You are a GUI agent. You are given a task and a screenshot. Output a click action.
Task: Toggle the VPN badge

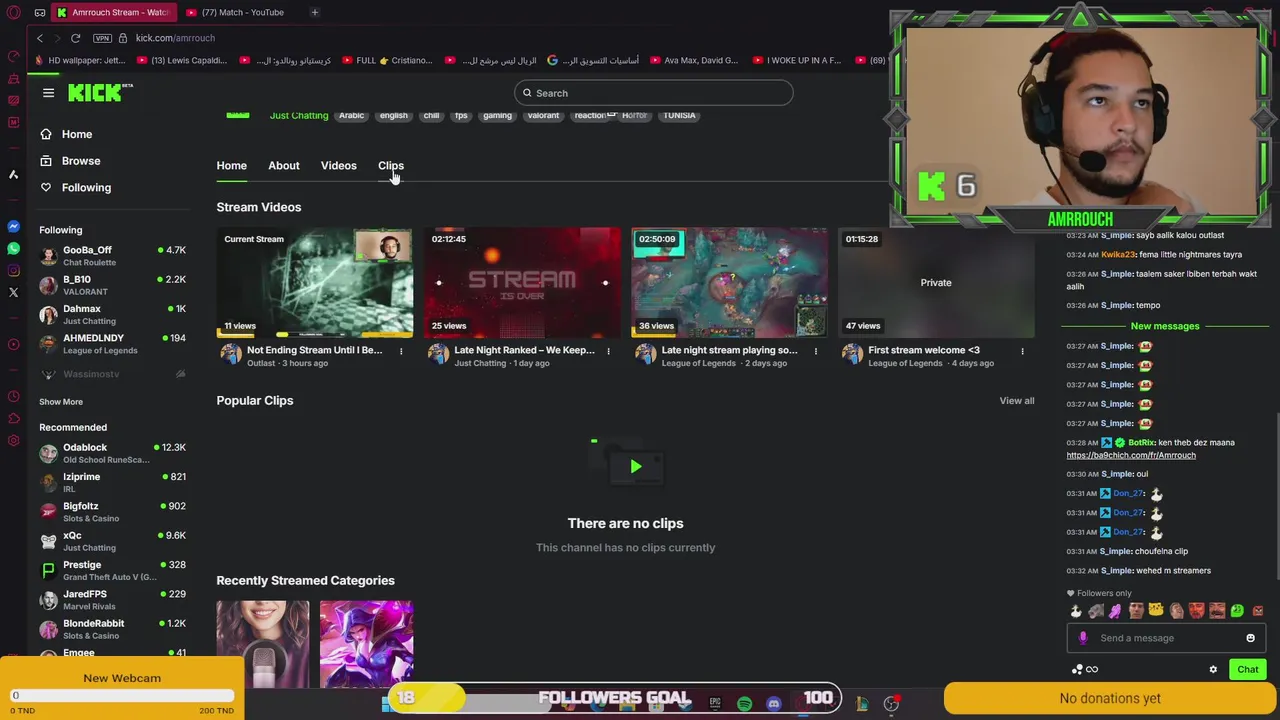click(102, 38)
